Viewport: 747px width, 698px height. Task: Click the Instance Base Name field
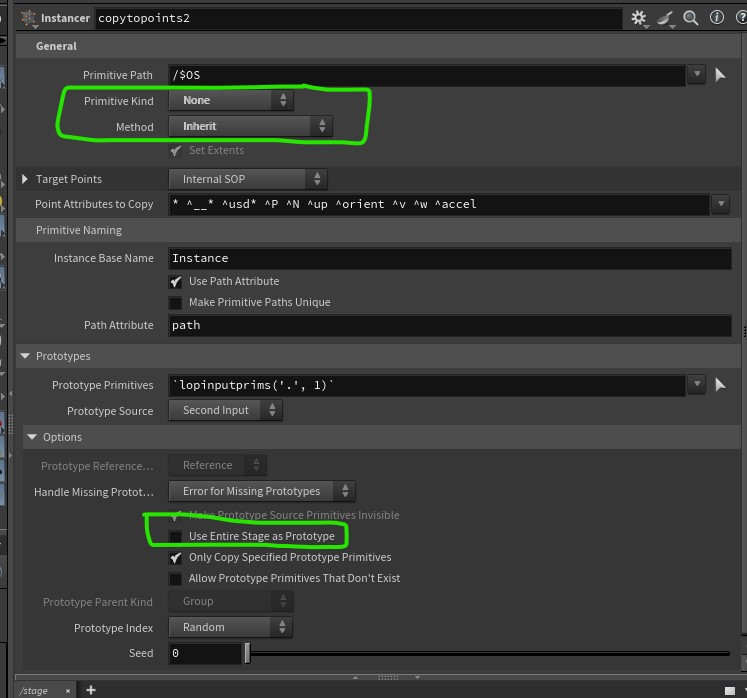(450, 259)
